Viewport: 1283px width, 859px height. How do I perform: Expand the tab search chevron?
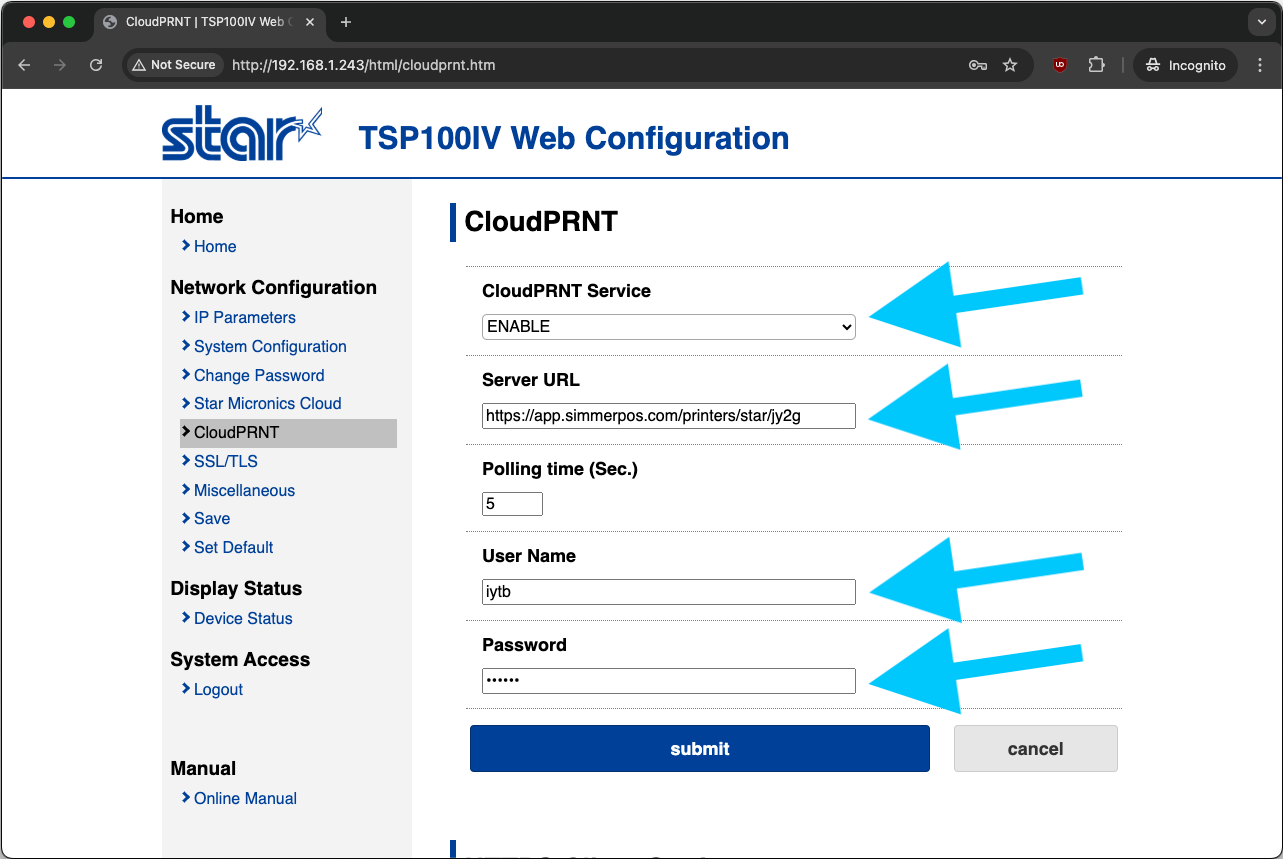[1260, 22]
